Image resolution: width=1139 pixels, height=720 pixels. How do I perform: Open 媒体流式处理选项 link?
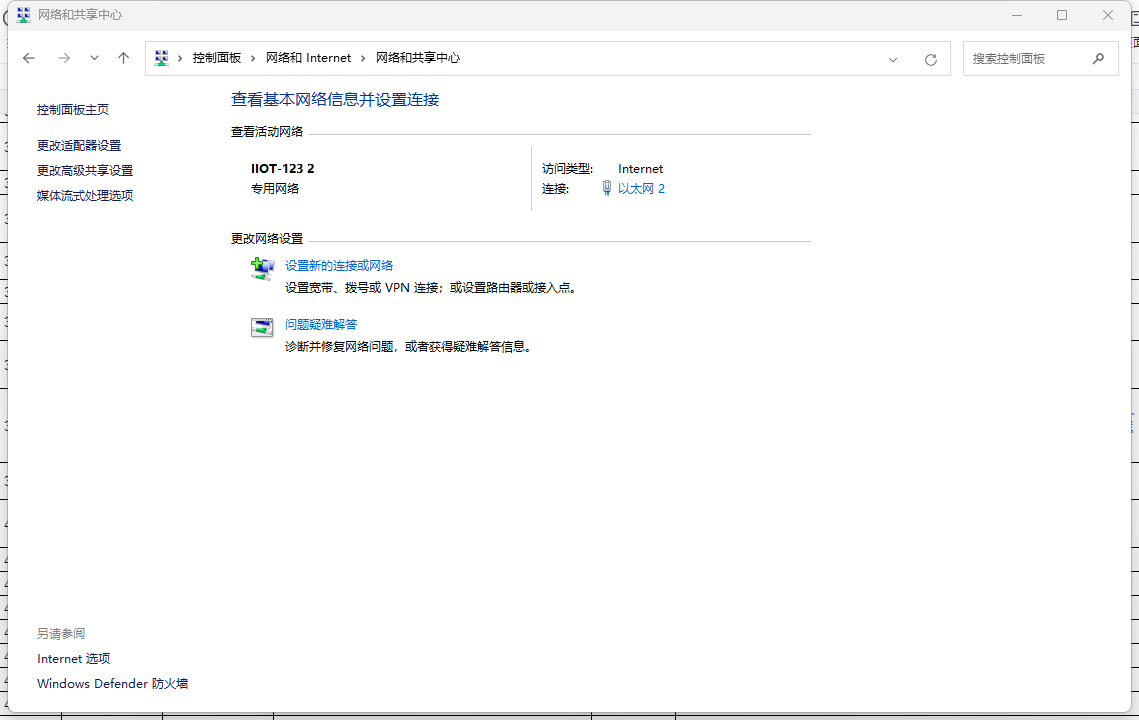click(x=85, y=196)
